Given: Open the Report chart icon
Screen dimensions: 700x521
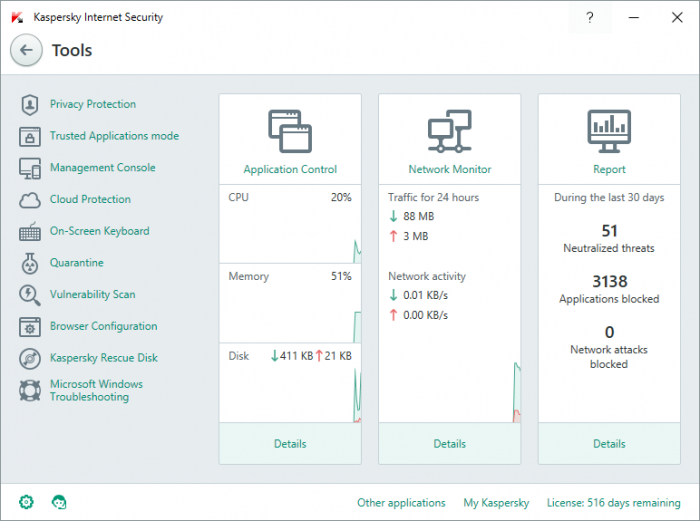Looking at the screenshot, I should (609, 131).
